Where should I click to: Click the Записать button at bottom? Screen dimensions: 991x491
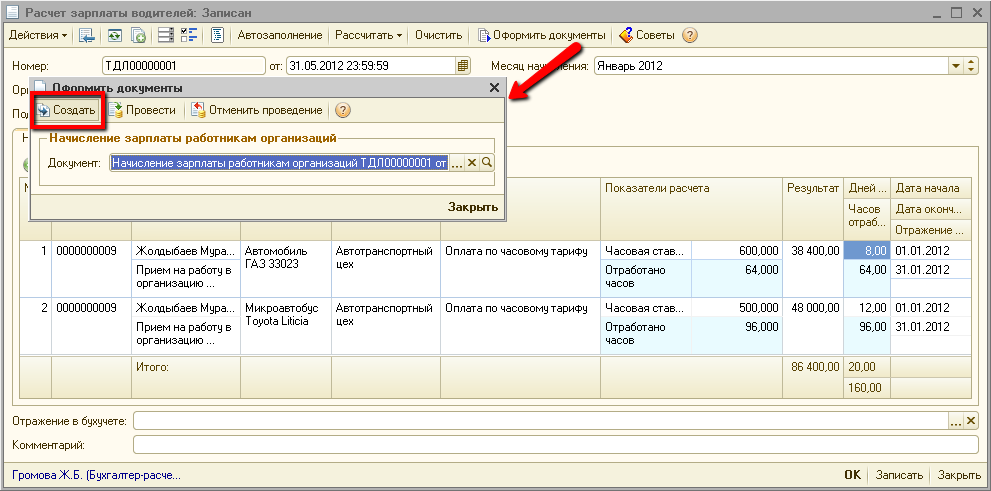899,475
